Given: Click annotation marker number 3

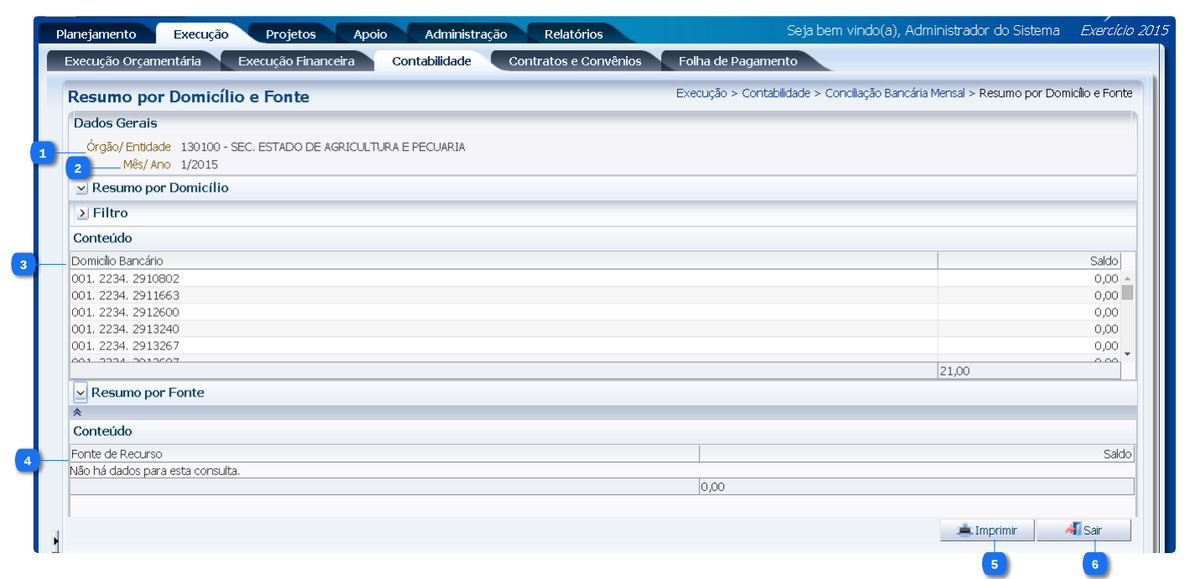Looking at the screenshot, I should 24,265.
